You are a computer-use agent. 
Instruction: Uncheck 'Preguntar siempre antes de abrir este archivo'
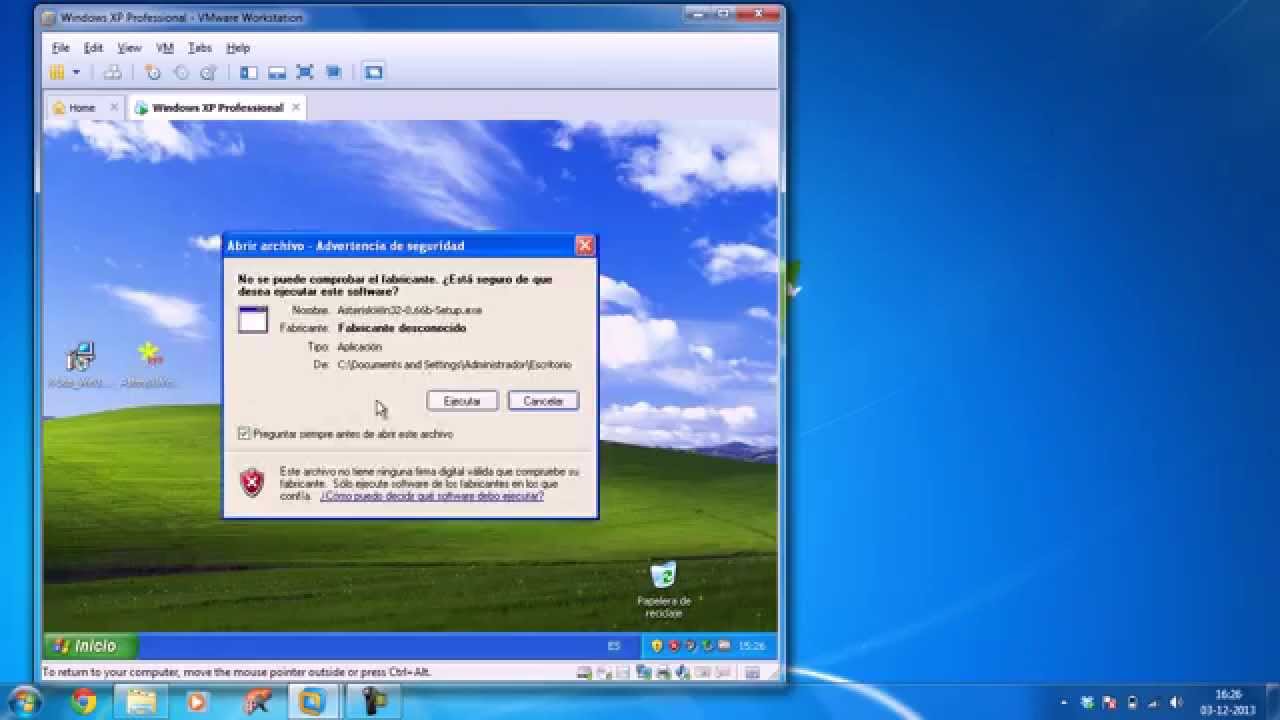(x=244, y=434)
